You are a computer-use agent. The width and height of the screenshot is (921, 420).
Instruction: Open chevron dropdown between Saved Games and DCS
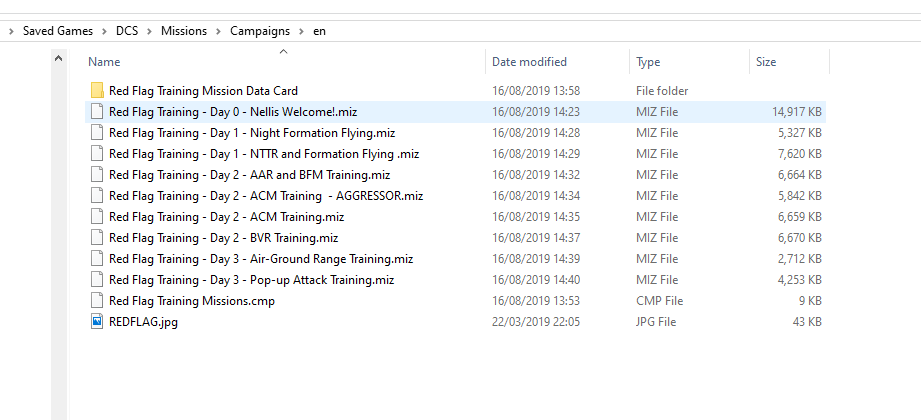coord(105,31)
